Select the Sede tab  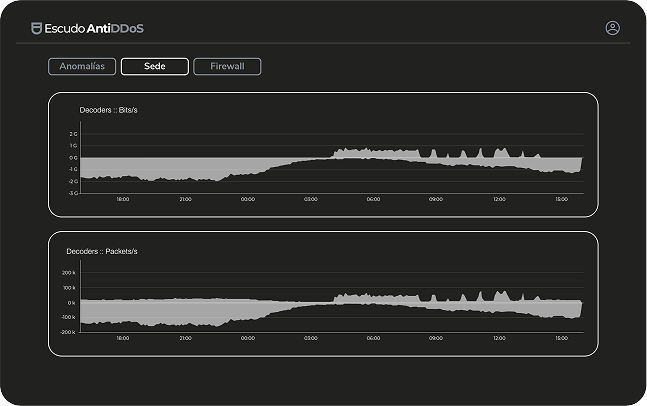click(155, 67)
